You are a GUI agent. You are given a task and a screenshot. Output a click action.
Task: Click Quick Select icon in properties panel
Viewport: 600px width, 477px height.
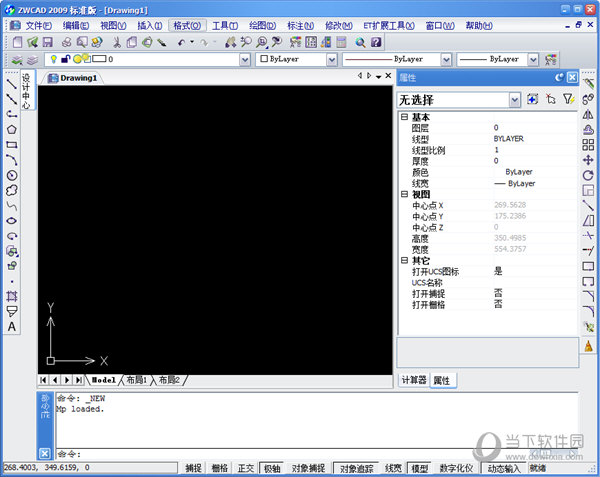(x=569, y=99)
